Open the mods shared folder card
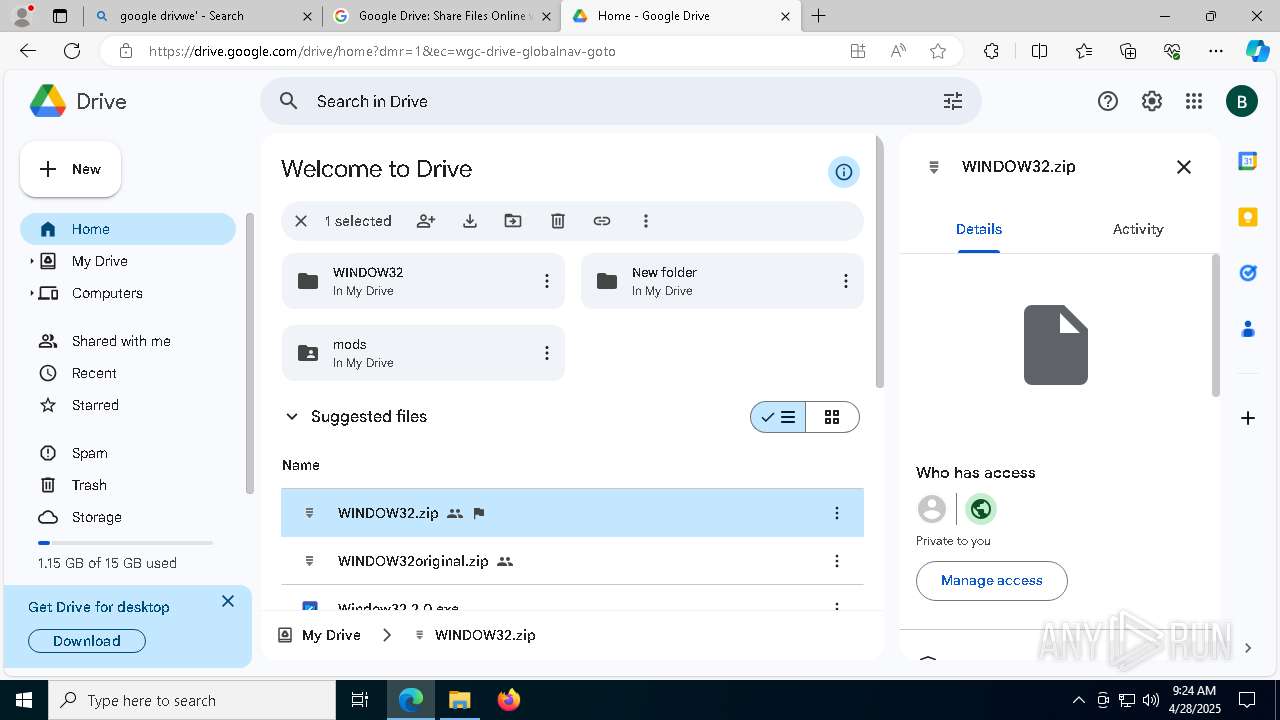The height and width of the screenshot is (720, 1280). [423, 353]
